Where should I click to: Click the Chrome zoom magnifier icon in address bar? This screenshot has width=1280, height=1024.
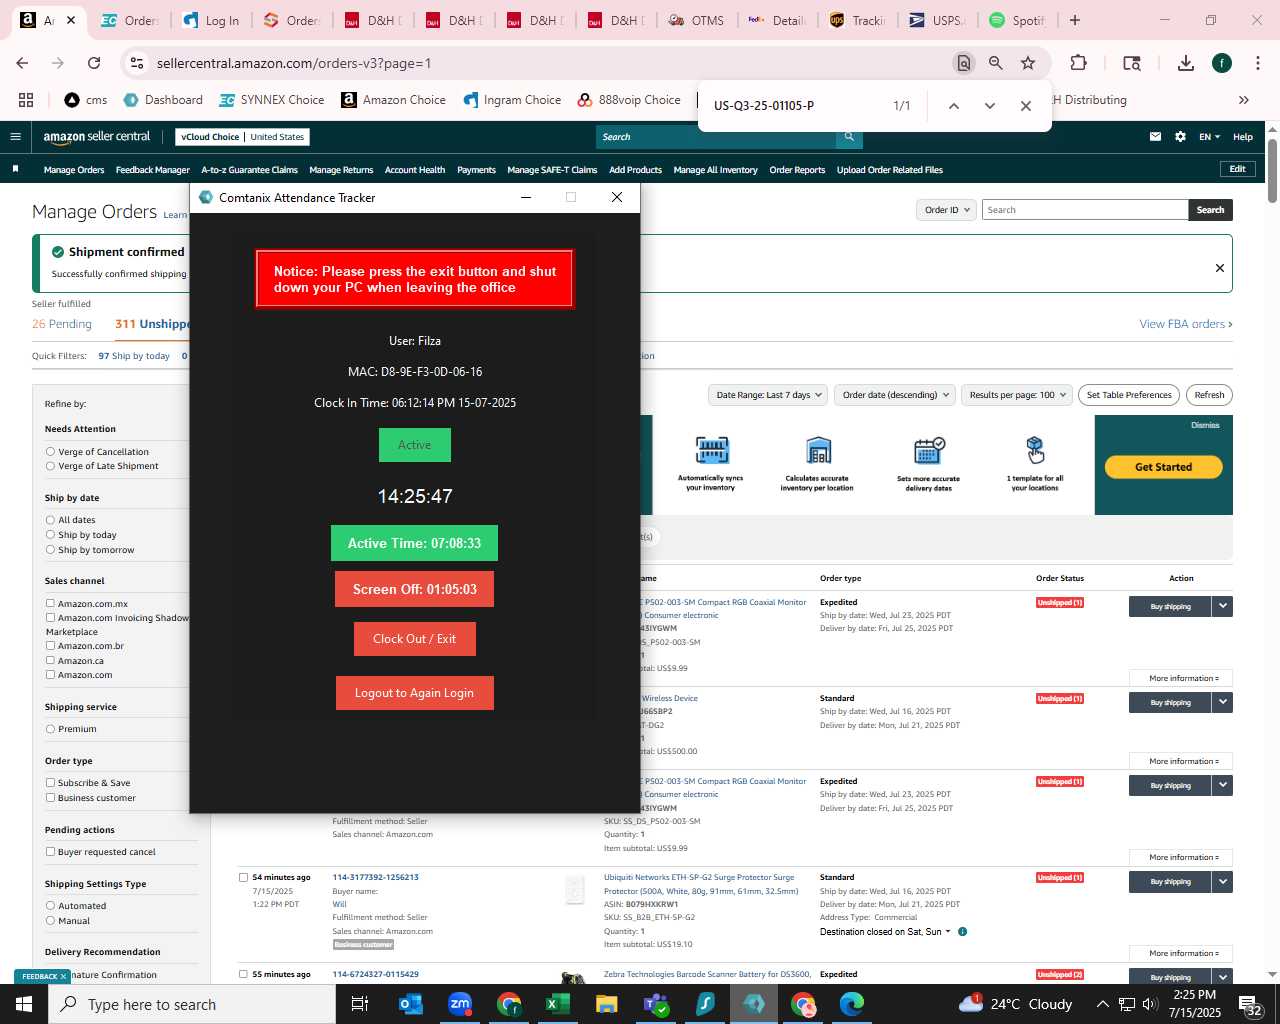[x=995, y=63]
